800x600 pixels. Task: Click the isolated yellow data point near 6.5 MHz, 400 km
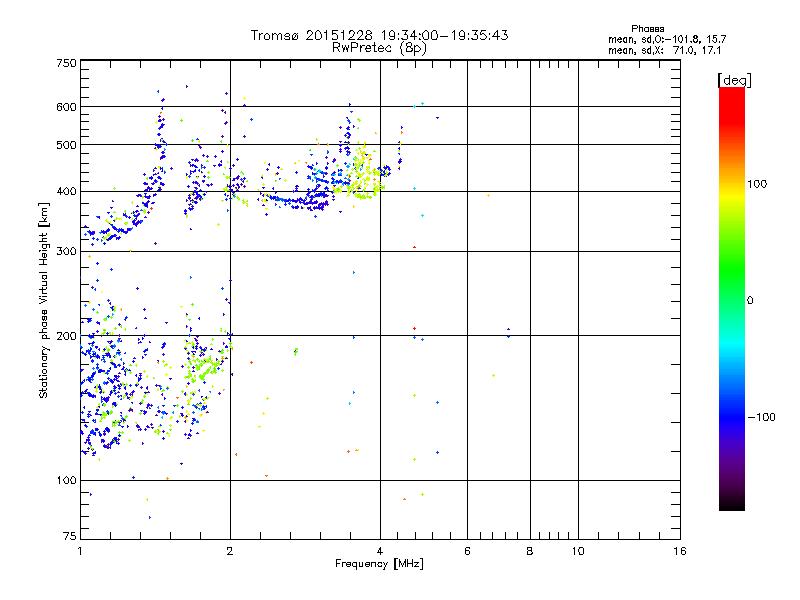[x=488, y=195]
